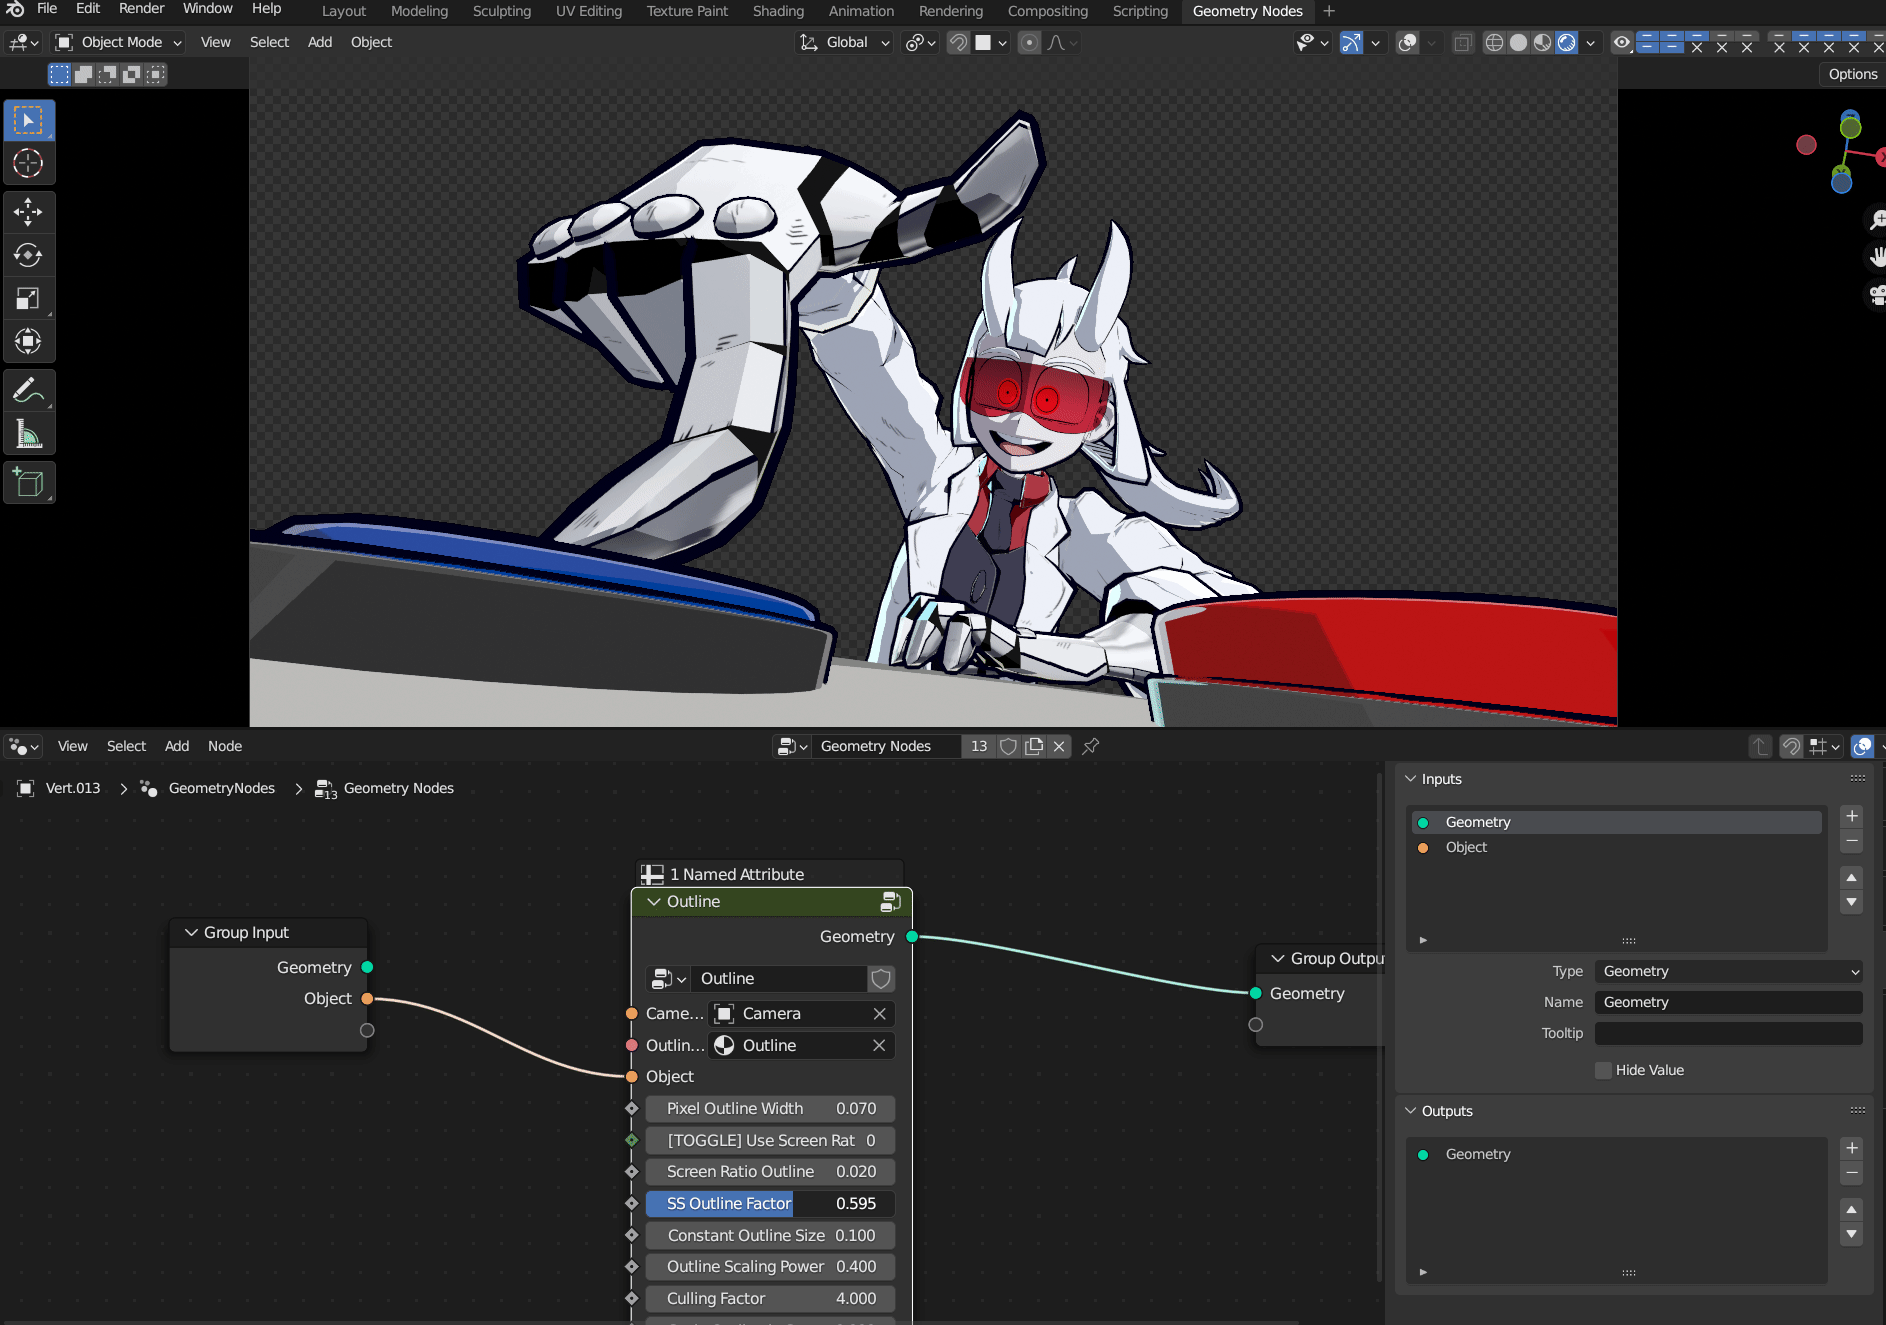This screenshot has width=1886, height=1325.
Task: Click the Options button
Action: click(1852, 74)
